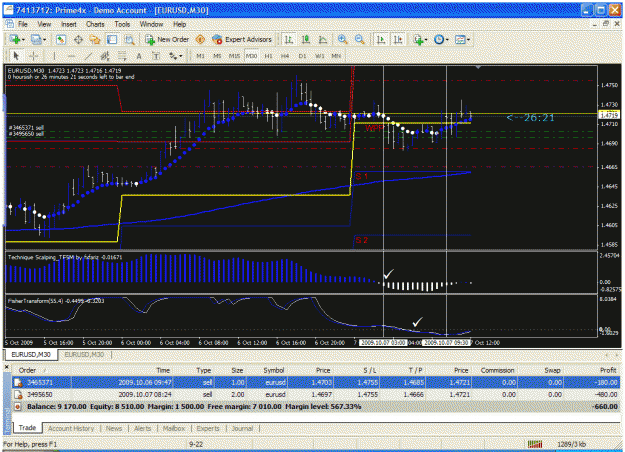Switch chart to candlesticks

point(306,39)
